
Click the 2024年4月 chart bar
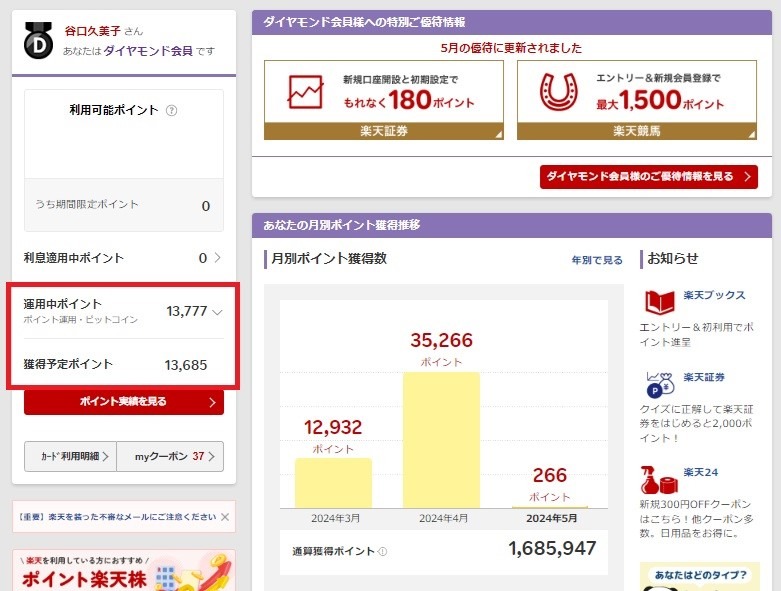[441, 440]
